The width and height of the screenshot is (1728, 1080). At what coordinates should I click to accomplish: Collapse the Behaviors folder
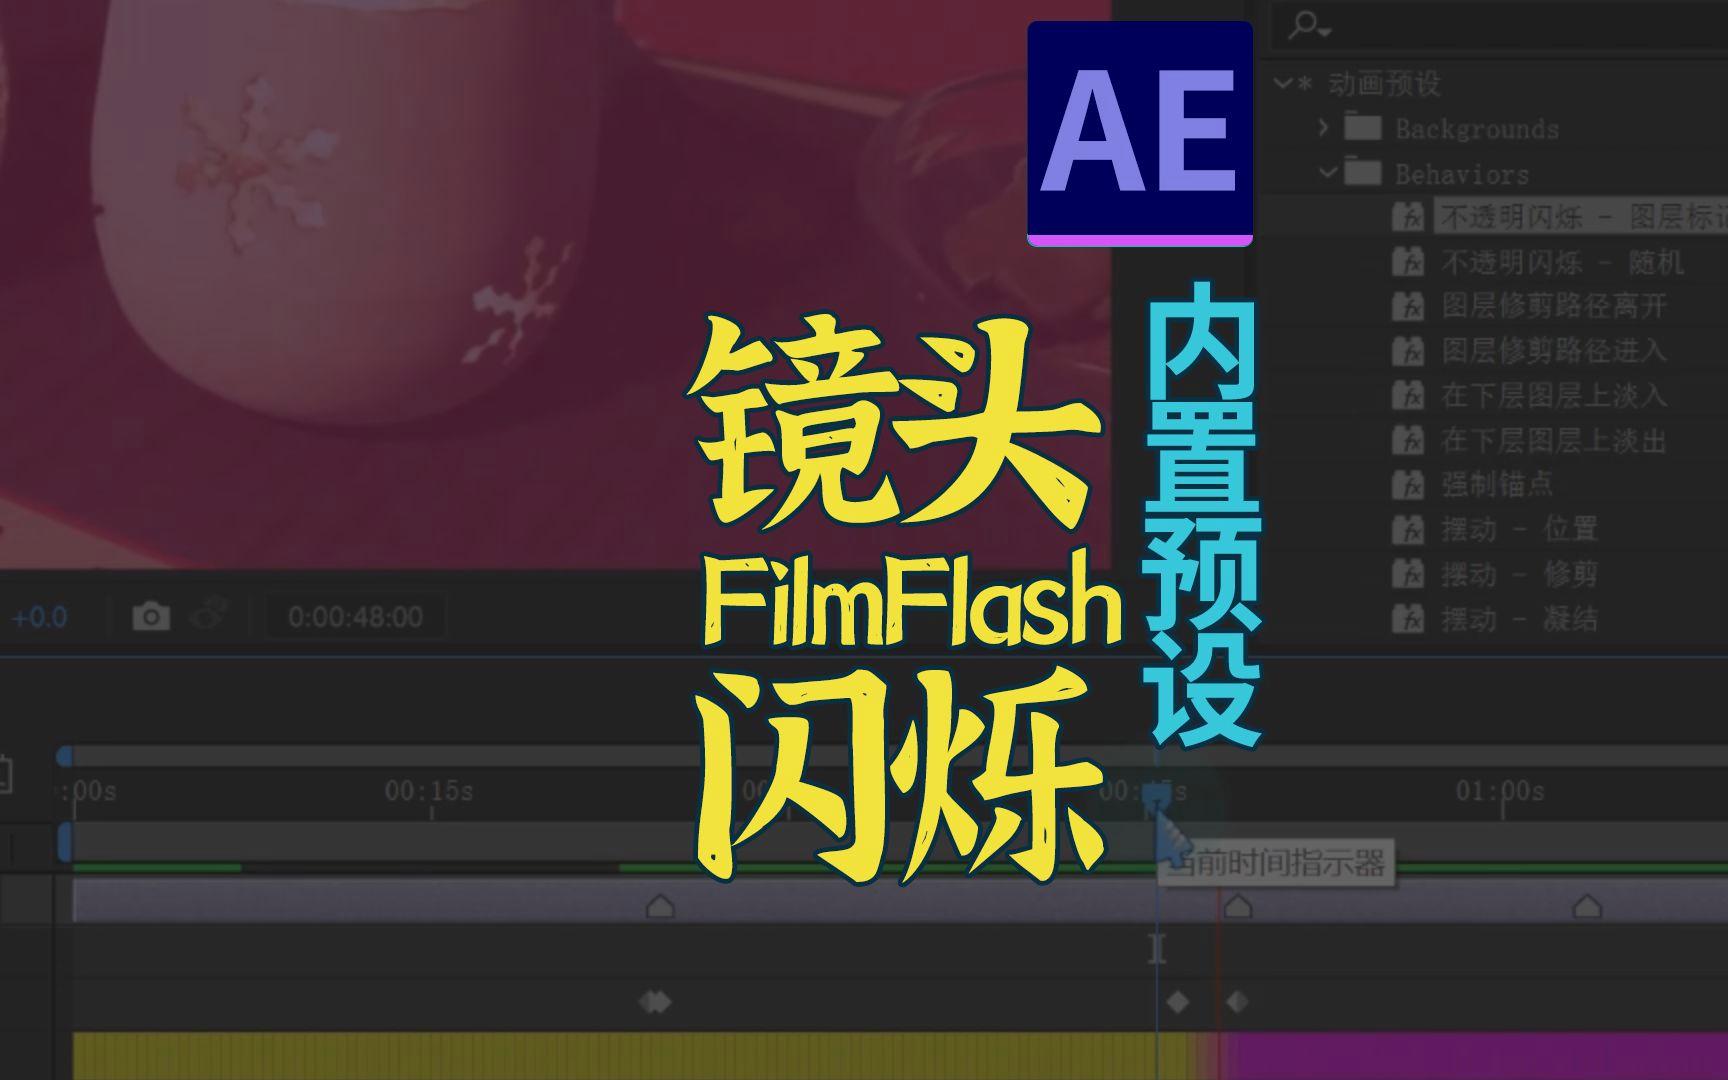tap(1328, 173)
